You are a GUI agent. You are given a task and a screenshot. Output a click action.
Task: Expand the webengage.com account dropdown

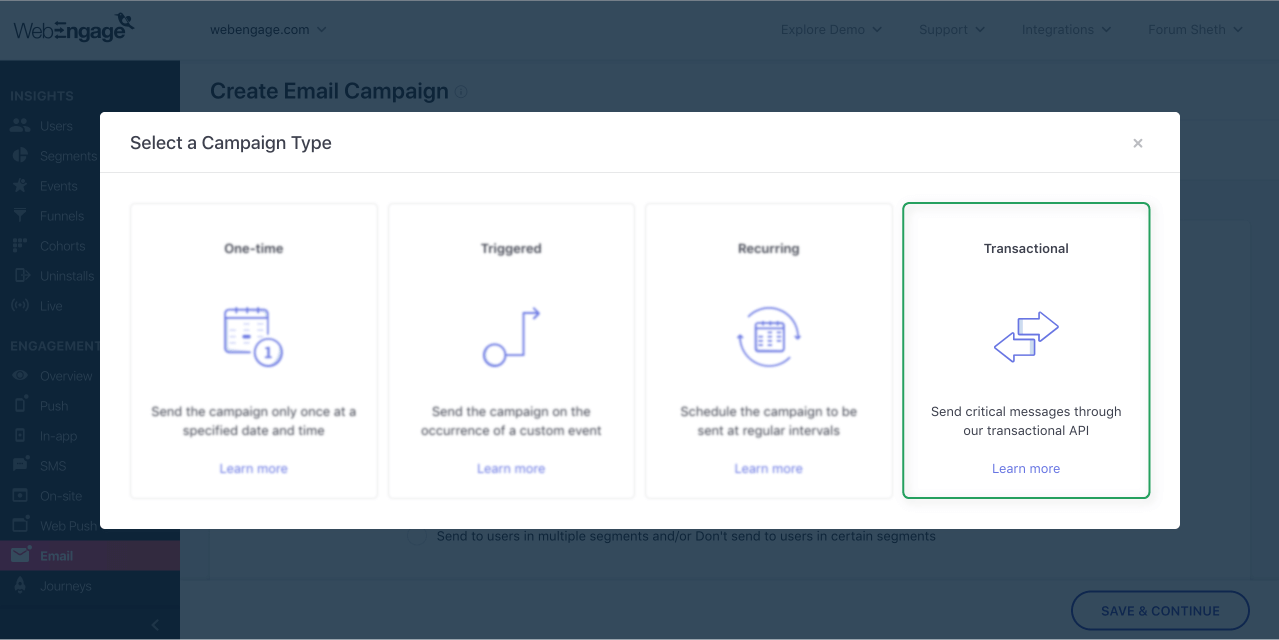pyautogui.click(x=268, y=29)
